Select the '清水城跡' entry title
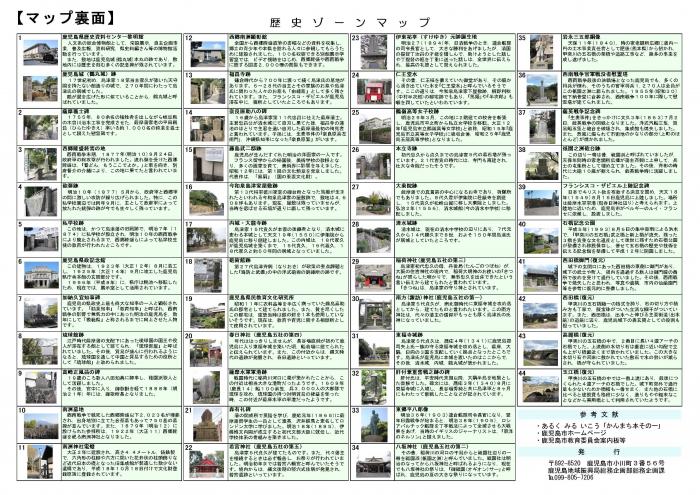The image size is (700, 495). pos(406,223)
